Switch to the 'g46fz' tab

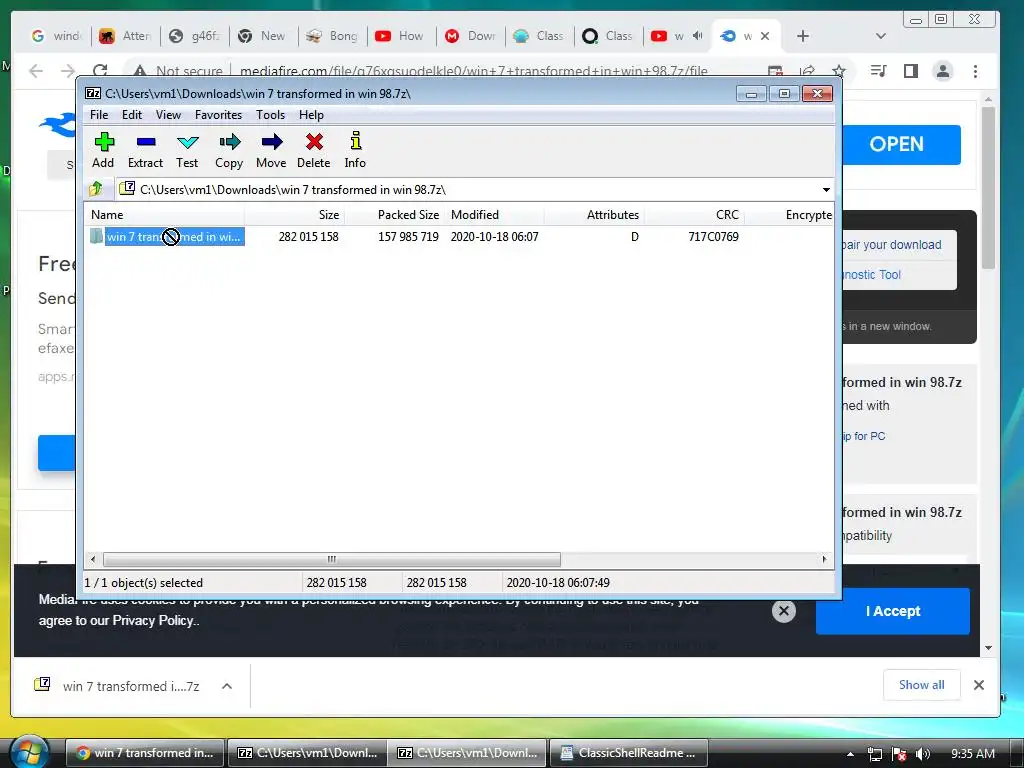pyautogui.click(x=195, y=36)
